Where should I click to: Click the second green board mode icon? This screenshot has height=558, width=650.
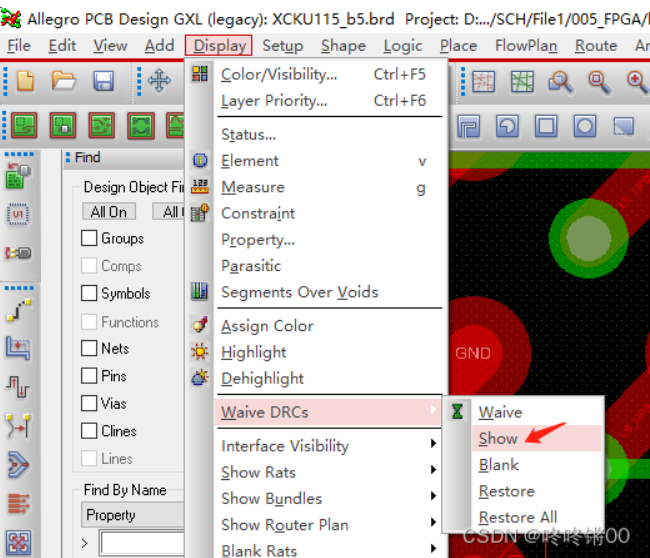point(63,125)
